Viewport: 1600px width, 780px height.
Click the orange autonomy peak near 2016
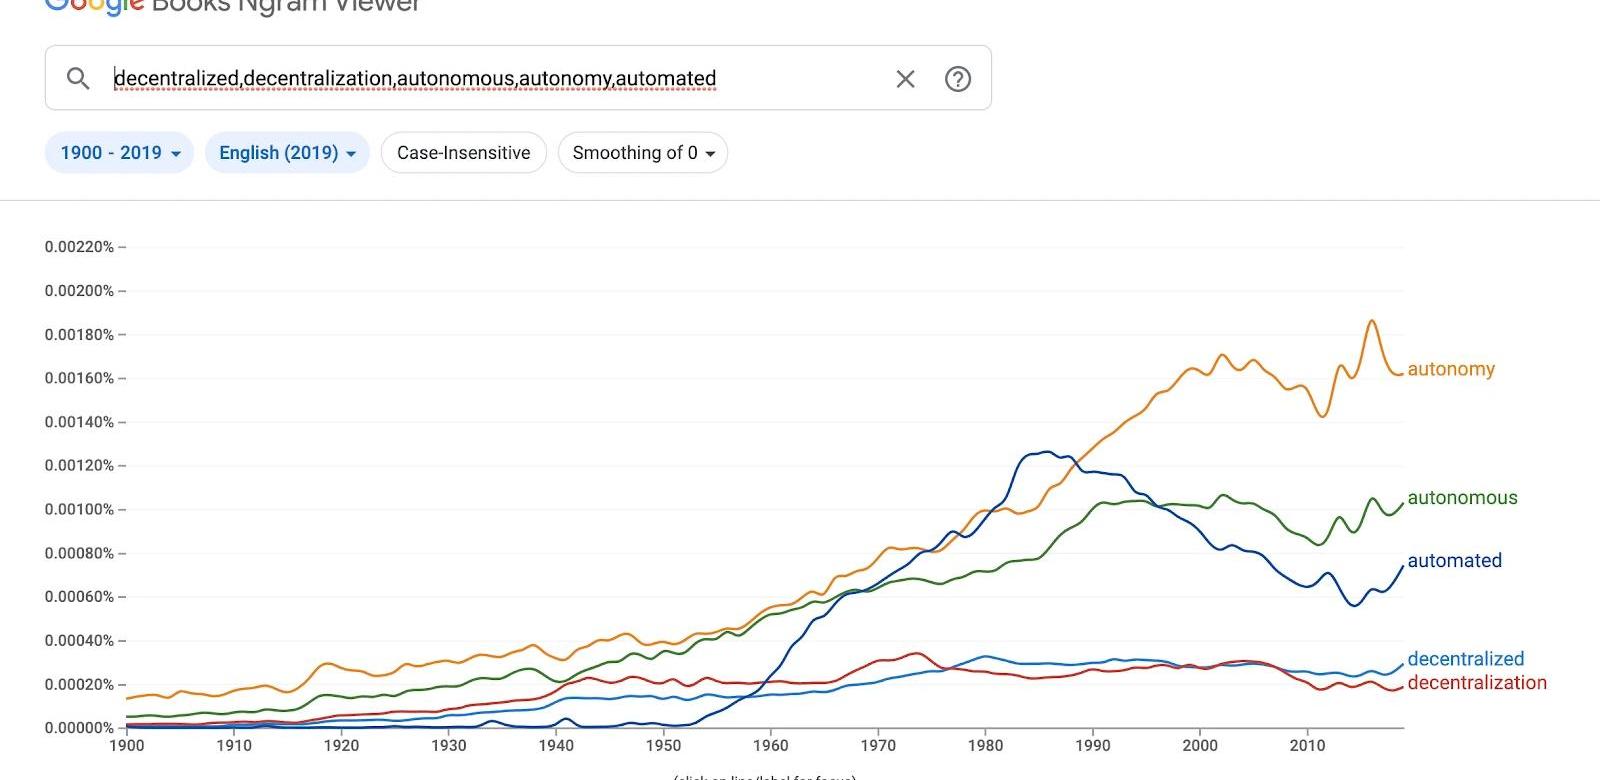click(1372, 322)
